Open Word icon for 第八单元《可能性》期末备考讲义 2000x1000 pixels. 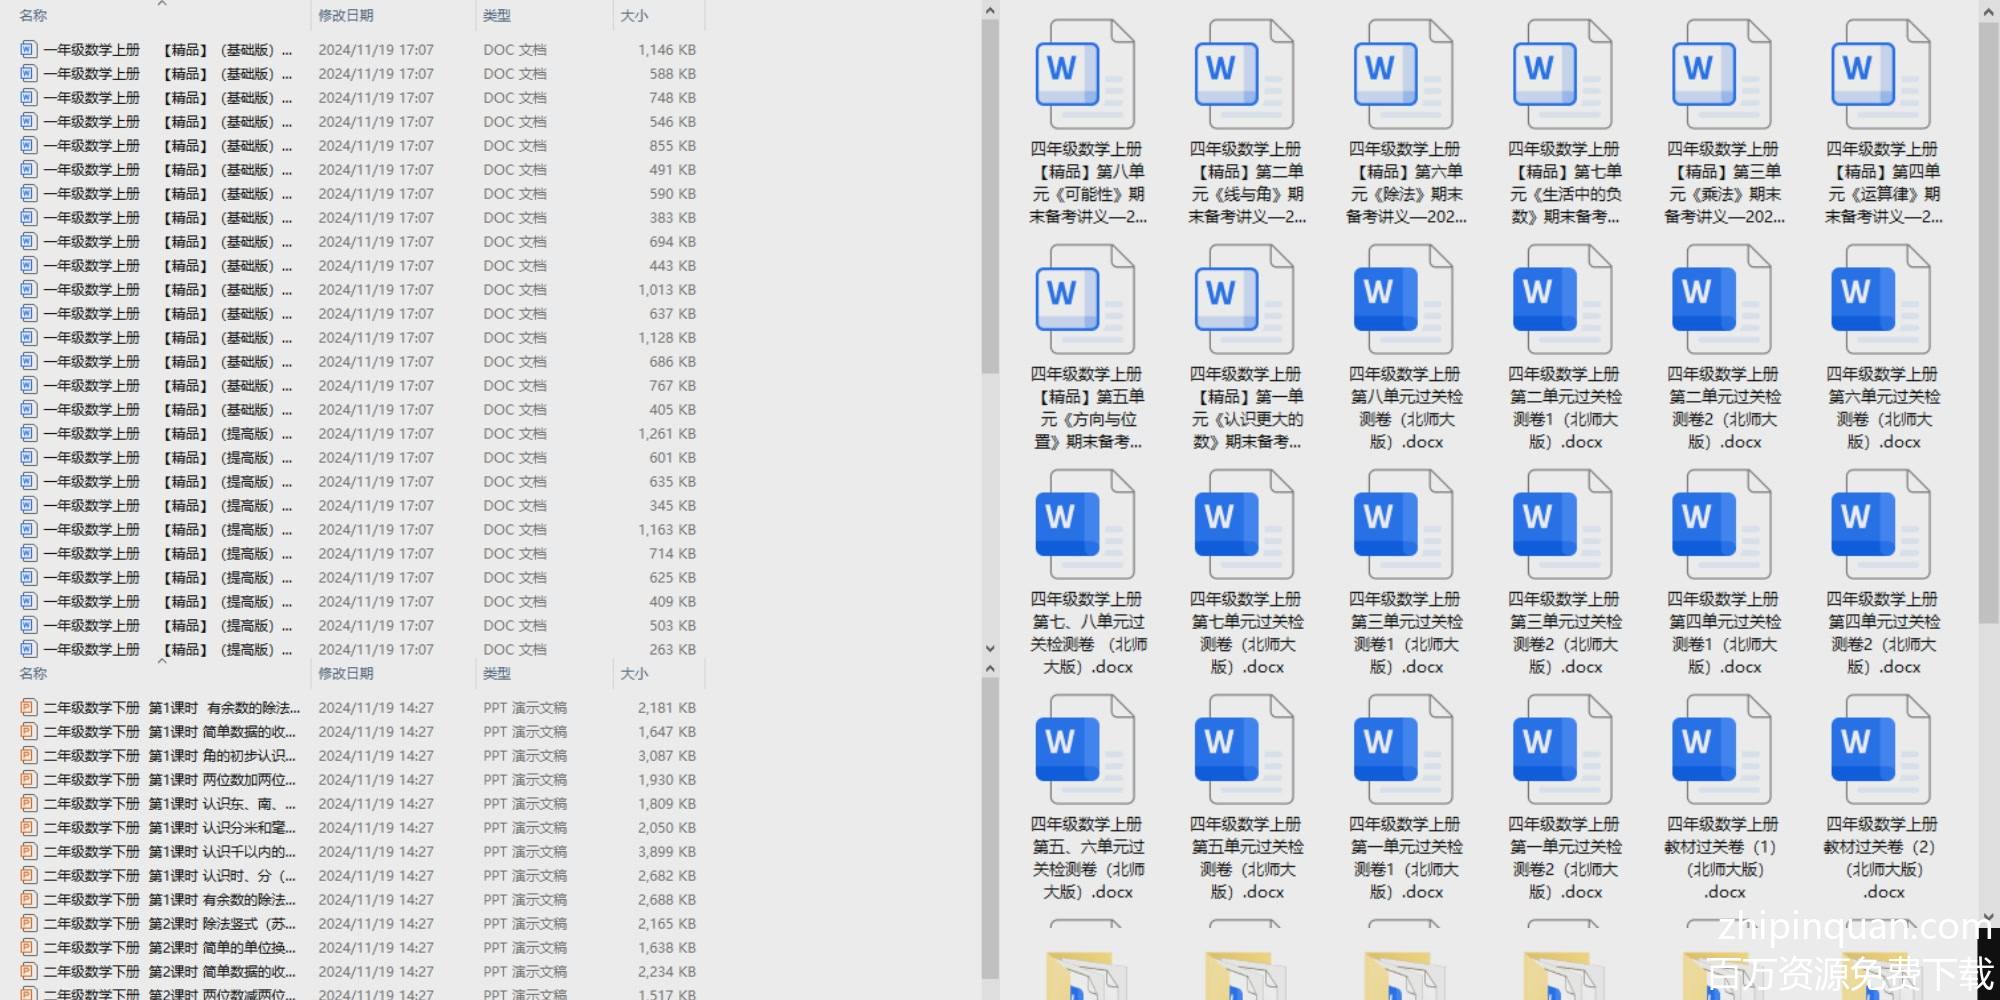click(x=1085, y=75)
